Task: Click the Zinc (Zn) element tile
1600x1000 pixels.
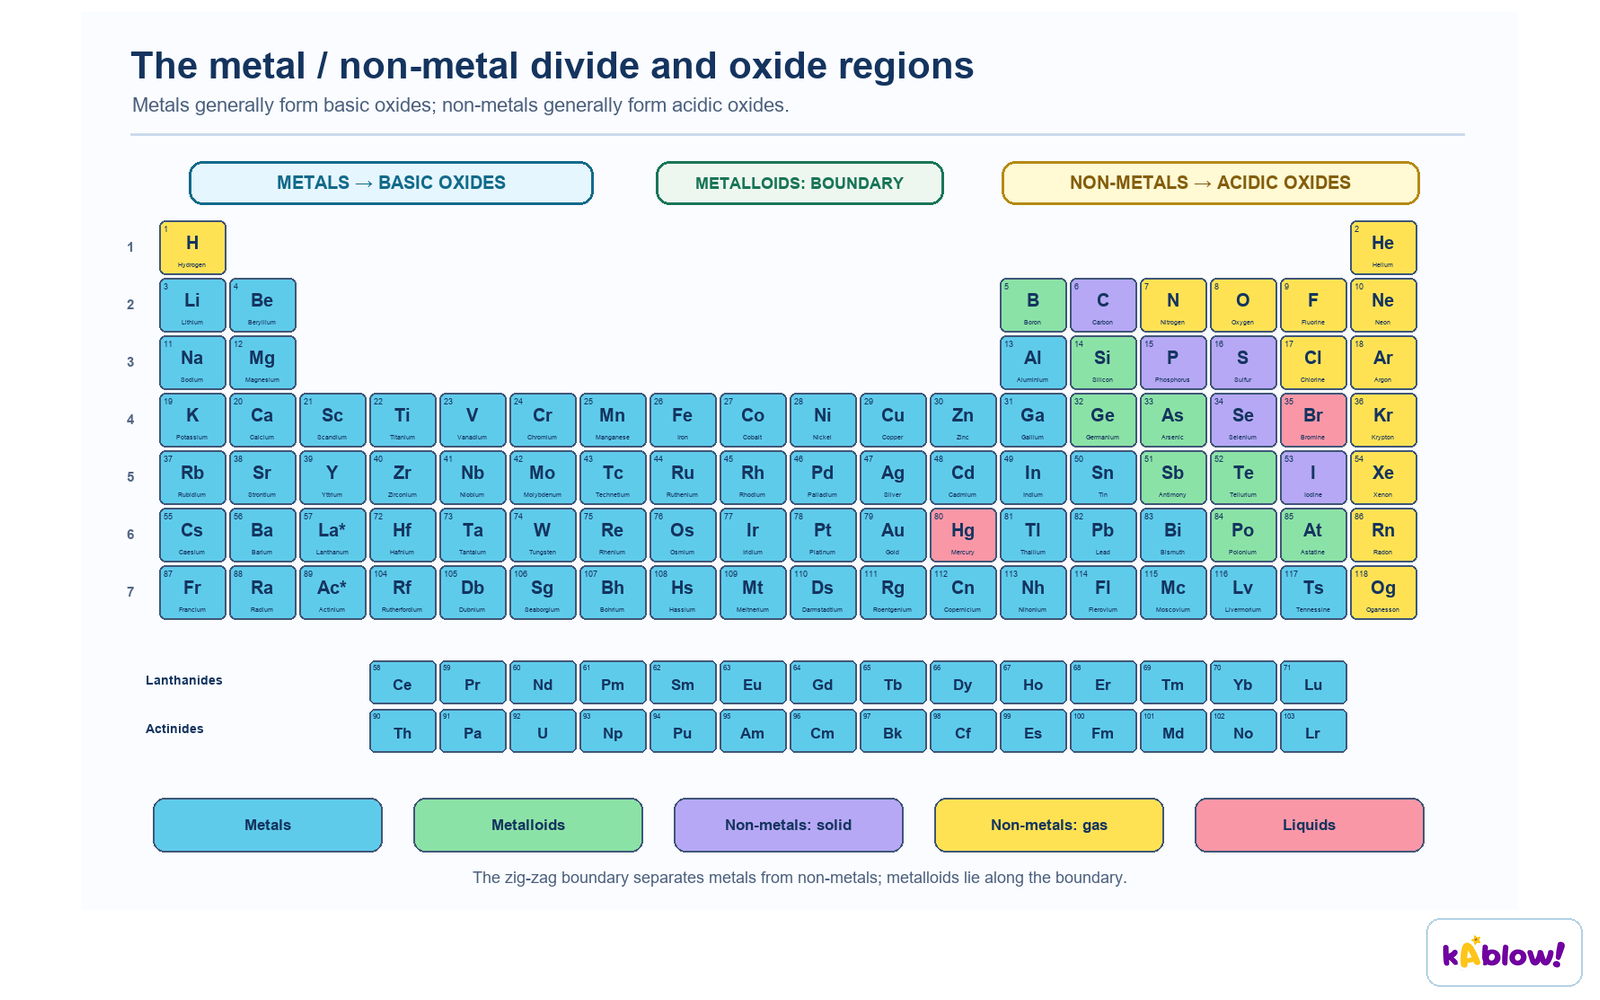Action: (963, 420)
